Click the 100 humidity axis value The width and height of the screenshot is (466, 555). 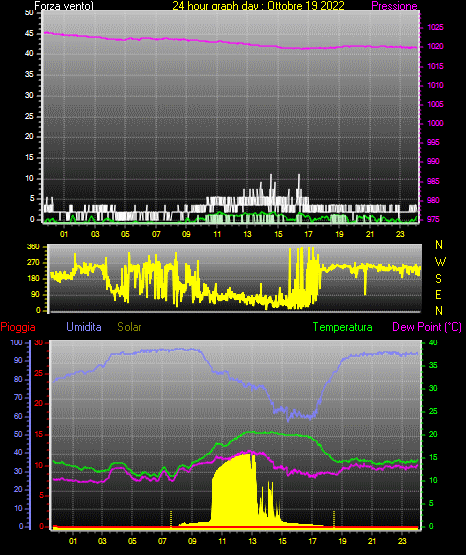pos(16,343)
